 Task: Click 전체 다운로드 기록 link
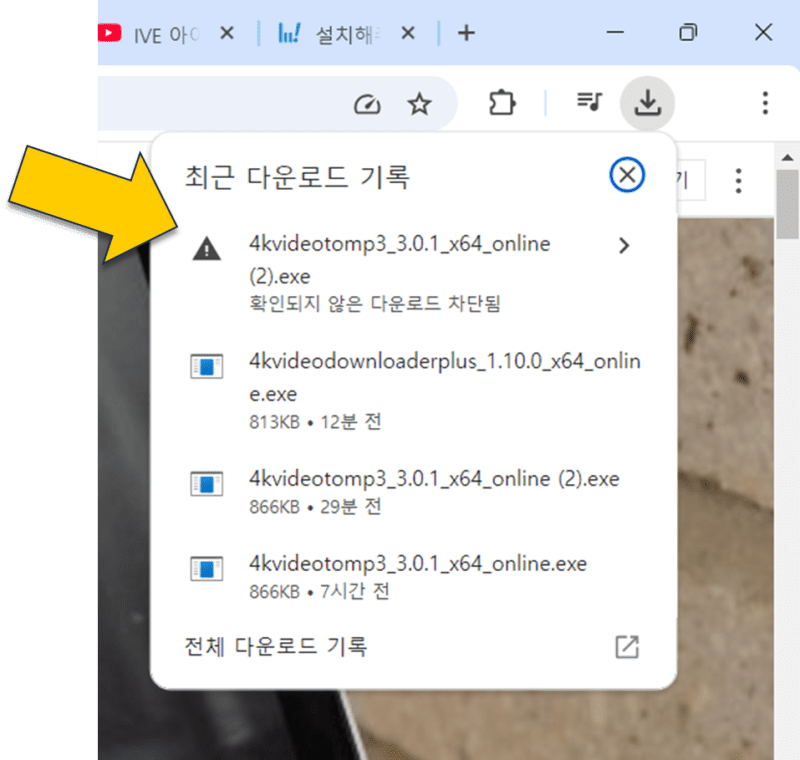pos(276,647)
